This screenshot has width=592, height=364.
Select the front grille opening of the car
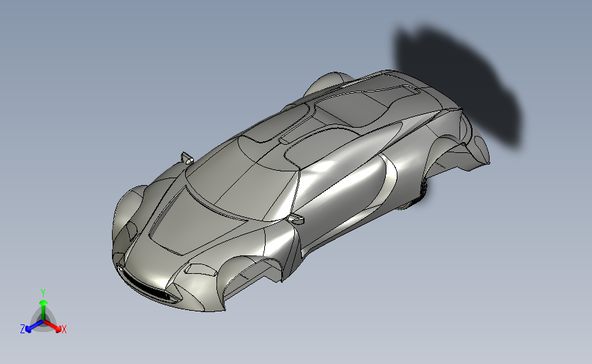147,286
